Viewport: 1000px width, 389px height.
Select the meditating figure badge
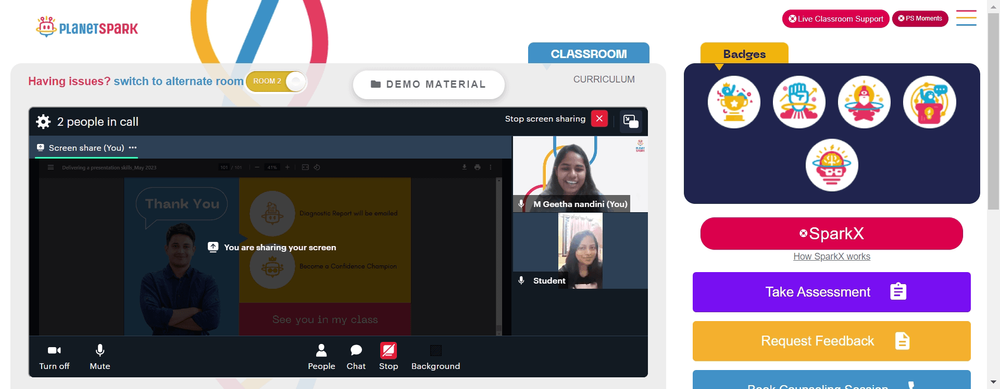tap(864, 102)
